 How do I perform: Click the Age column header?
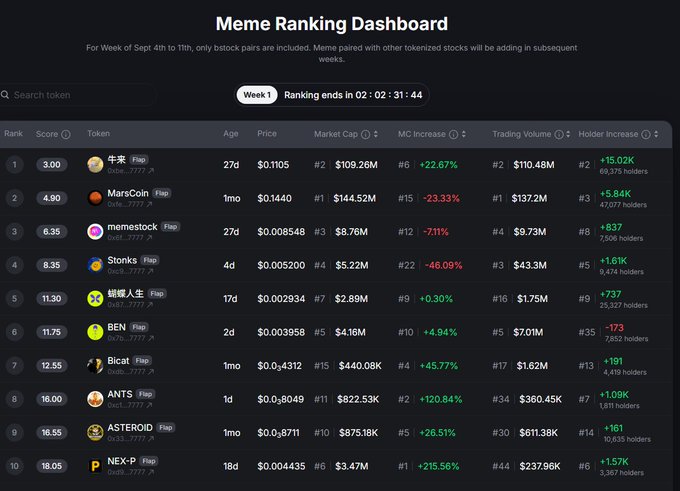click(231, 134)
